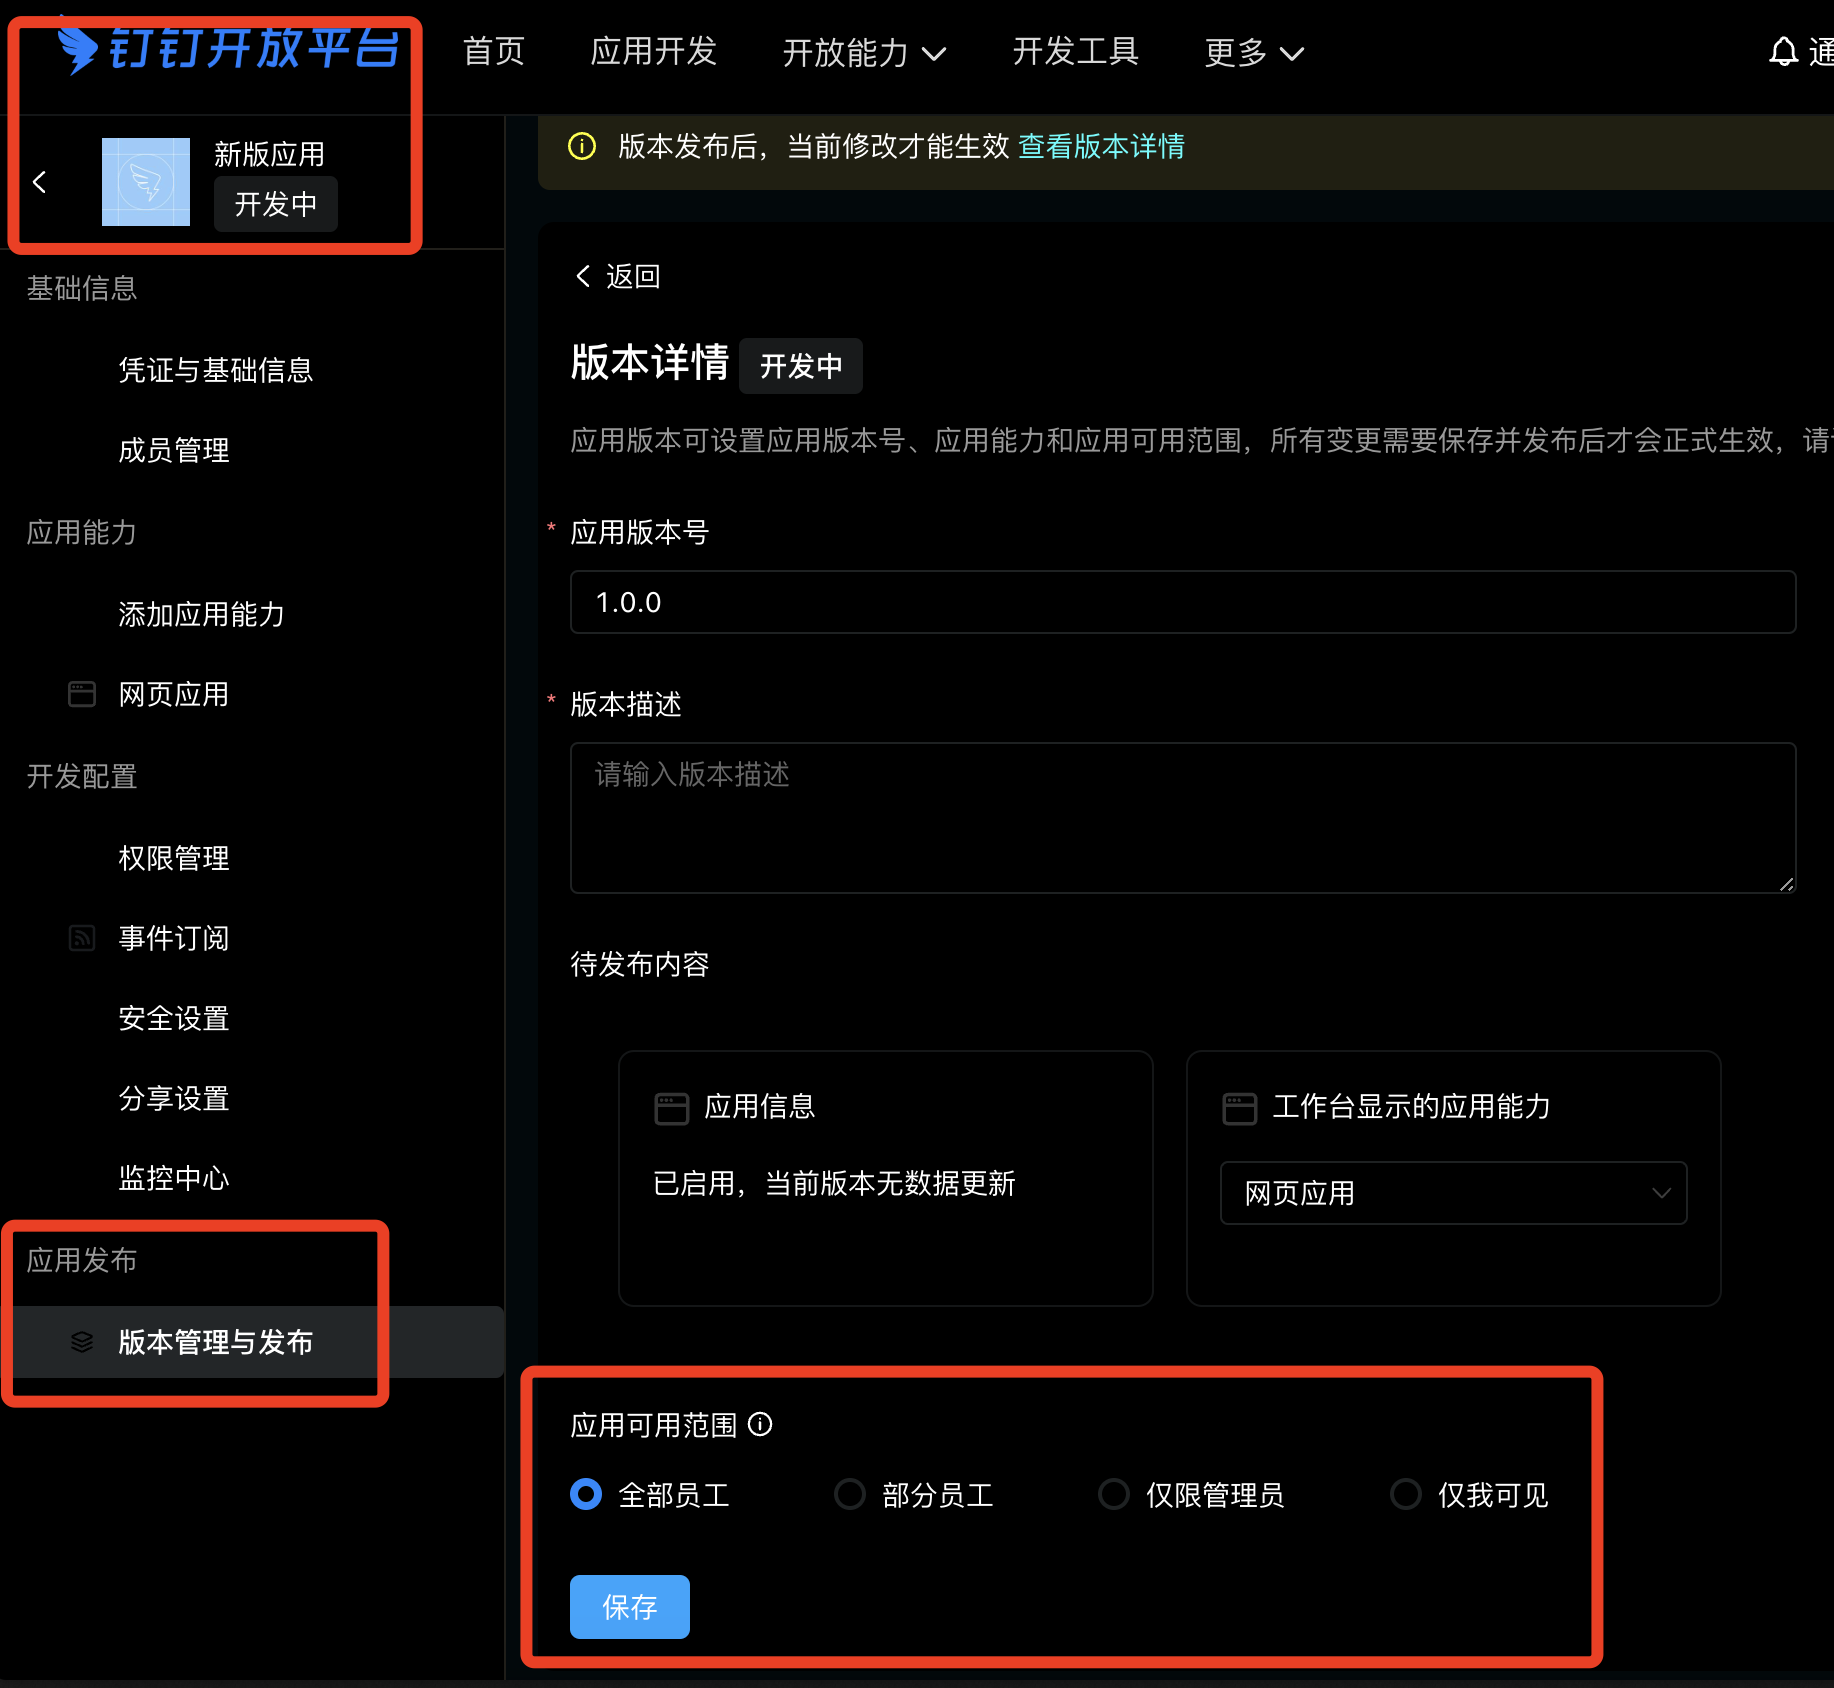Screen dimensions: 1834x1688
Task: Click the 查看版本详情 link
Action: point(1101,146)
